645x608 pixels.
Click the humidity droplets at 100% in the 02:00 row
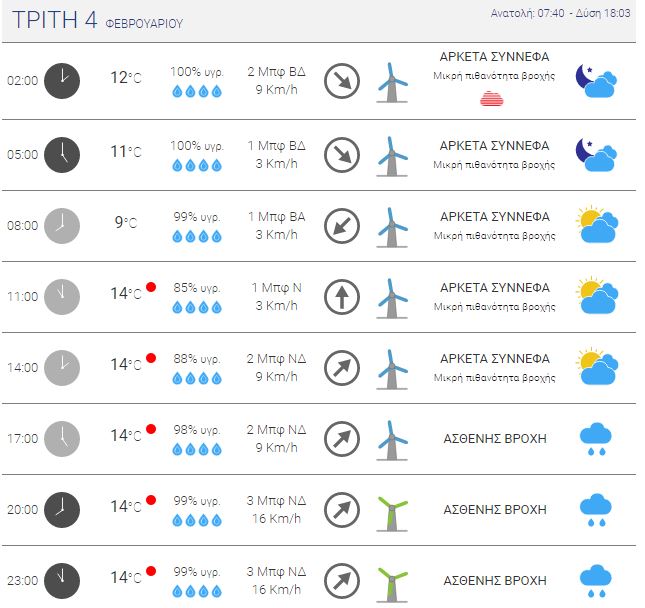[197, 91]
